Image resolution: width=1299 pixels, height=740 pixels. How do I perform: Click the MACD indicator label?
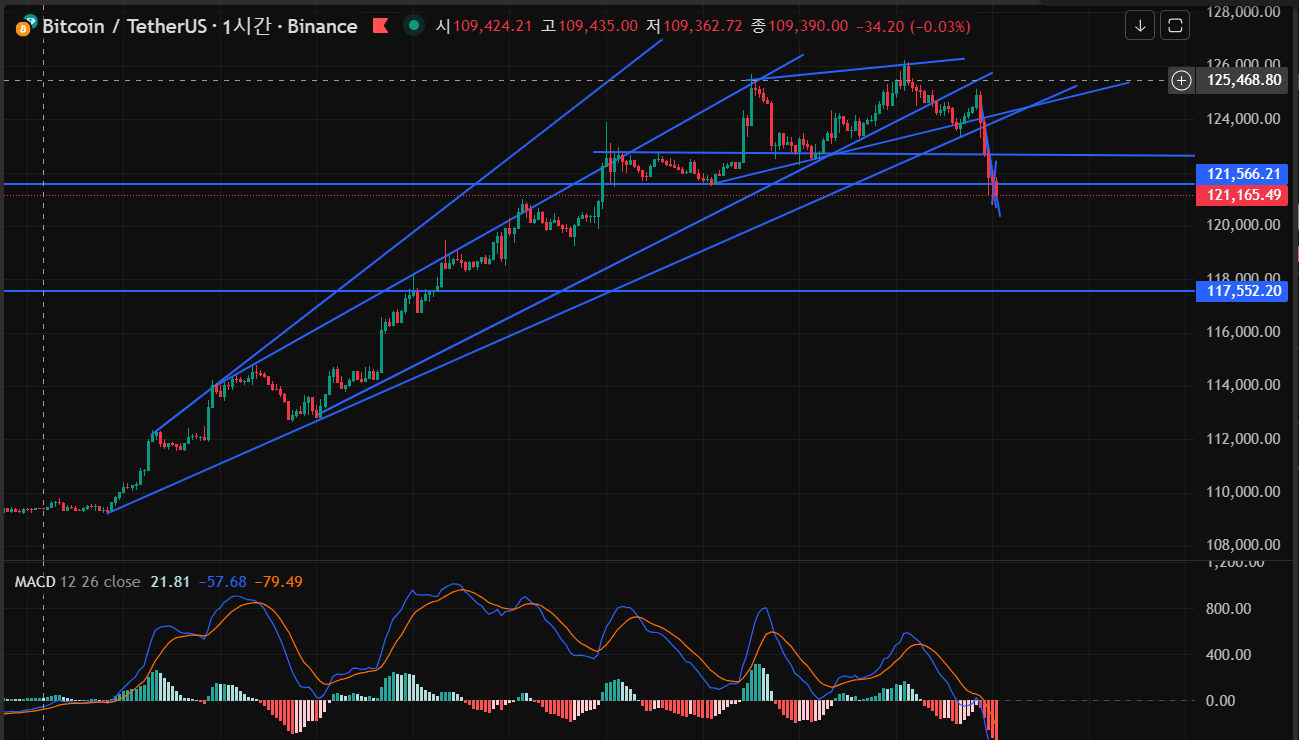(x=33, y=581)
